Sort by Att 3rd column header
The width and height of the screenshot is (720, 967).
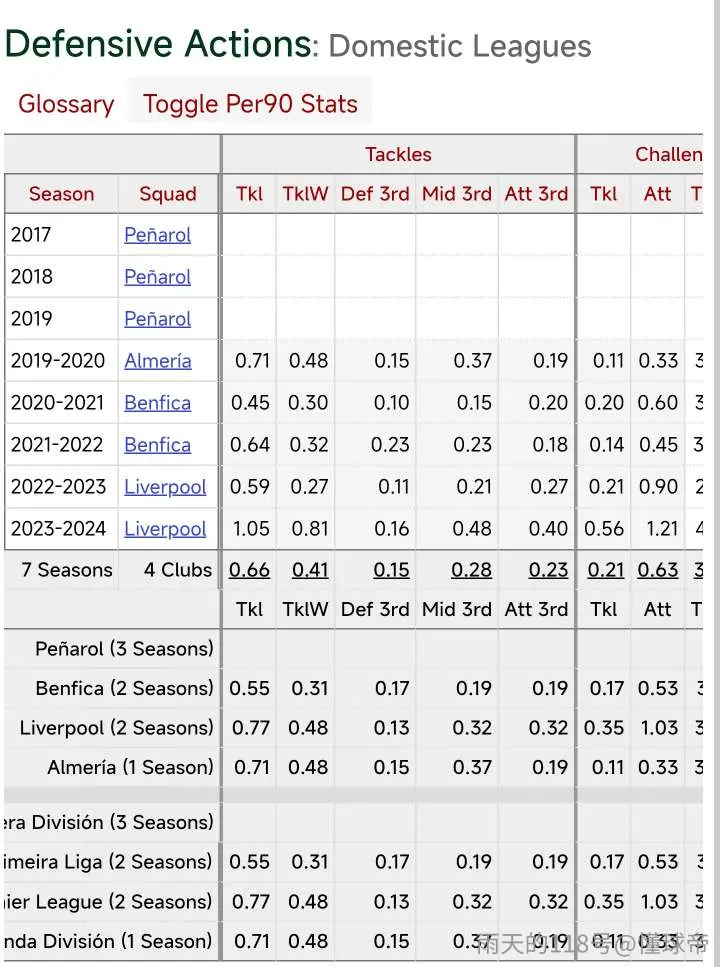[536, 194]
